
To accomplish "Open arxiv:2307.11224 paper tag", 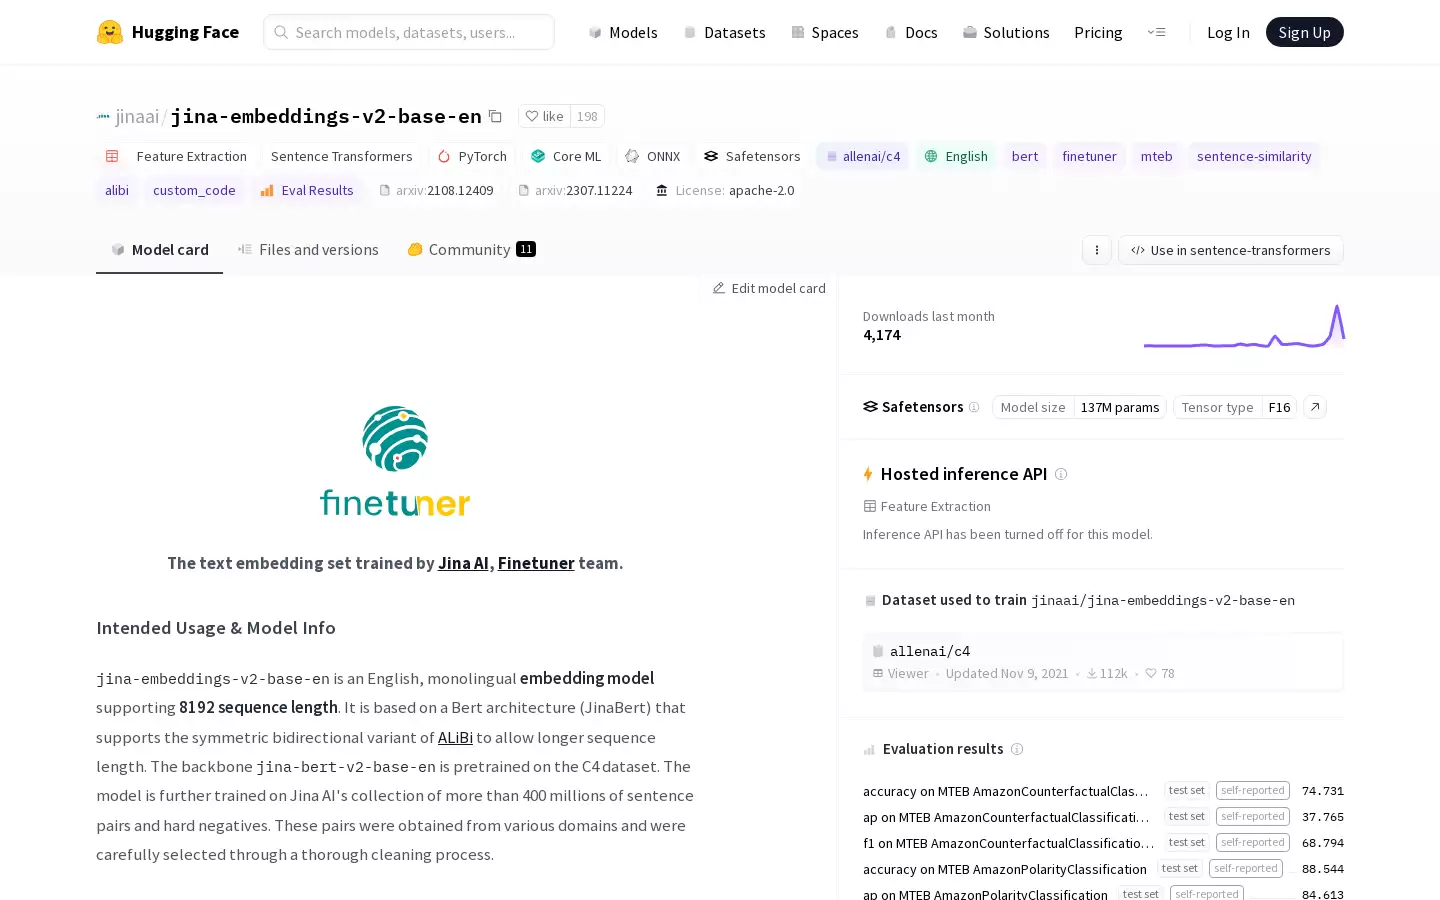I will point(575,190).
